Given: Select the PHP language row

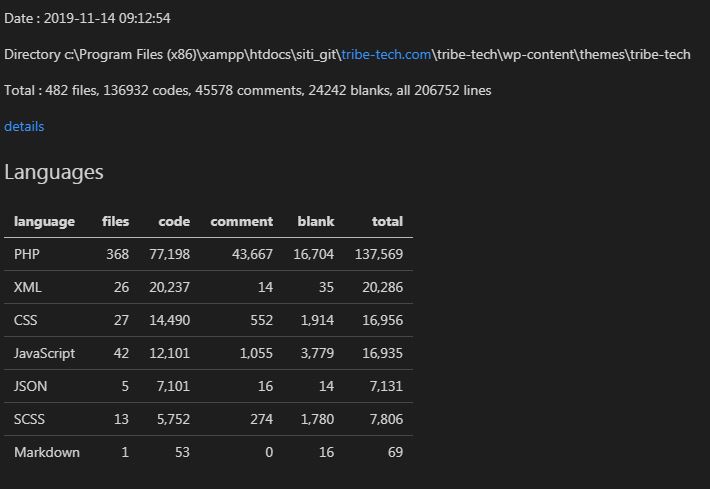Looking at the screenshot, I should point(208,254).
